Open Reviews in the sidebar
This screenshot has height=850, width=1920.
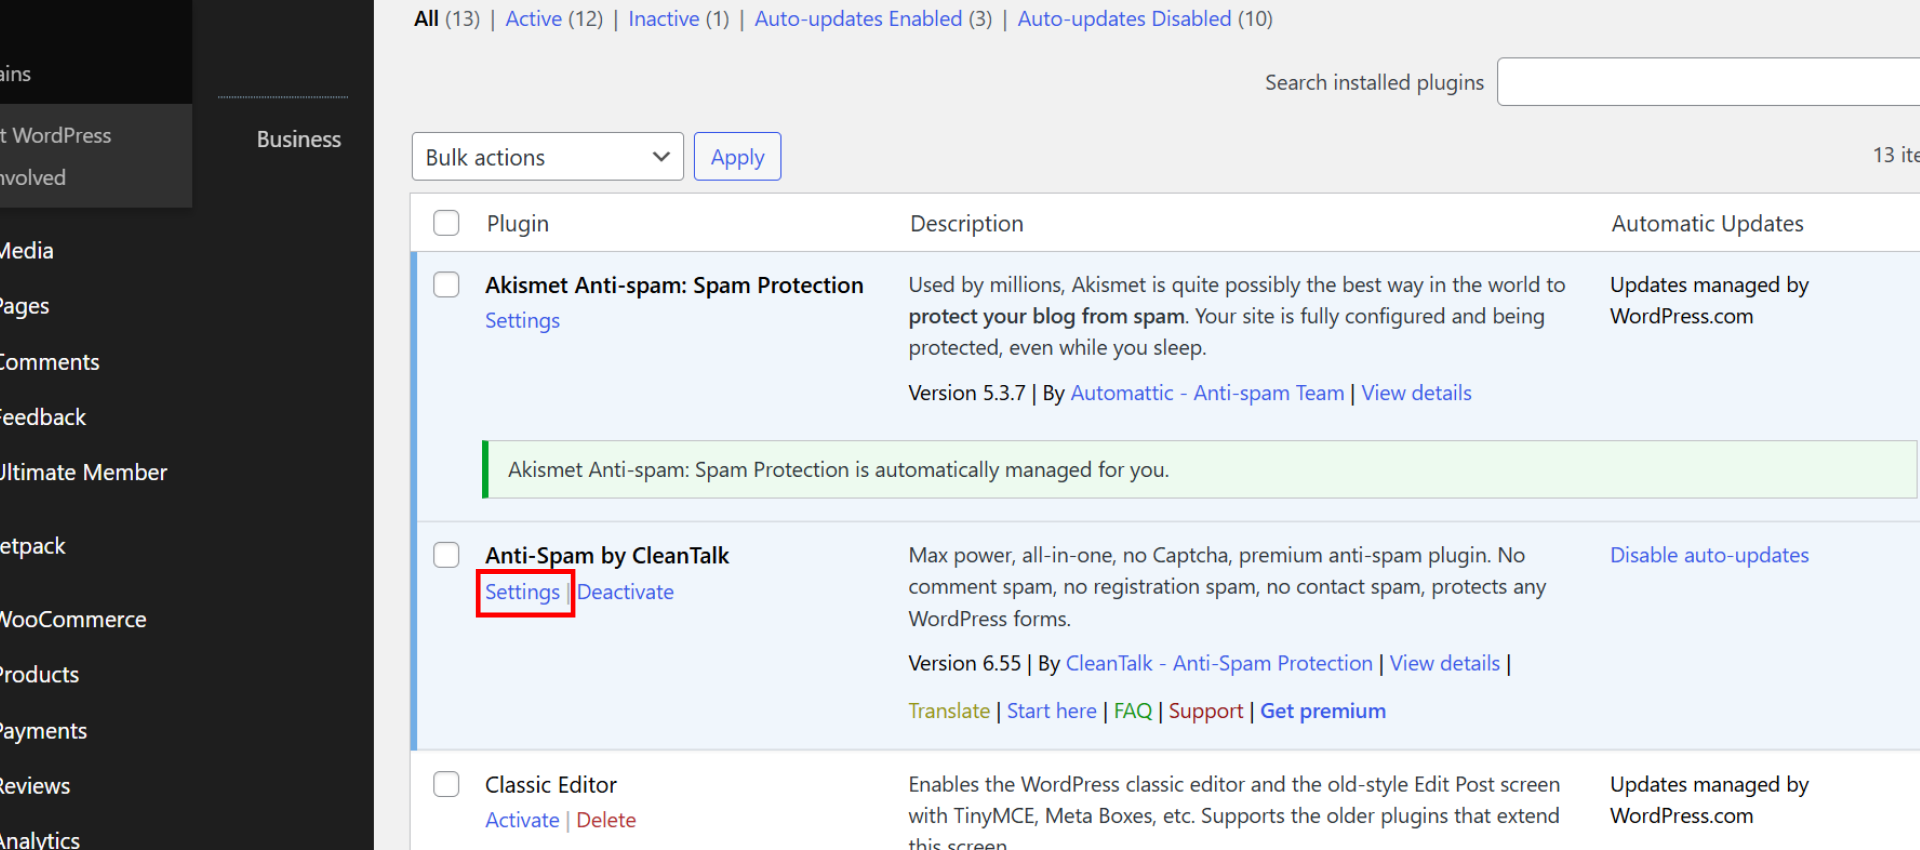(x=35, y=786)
